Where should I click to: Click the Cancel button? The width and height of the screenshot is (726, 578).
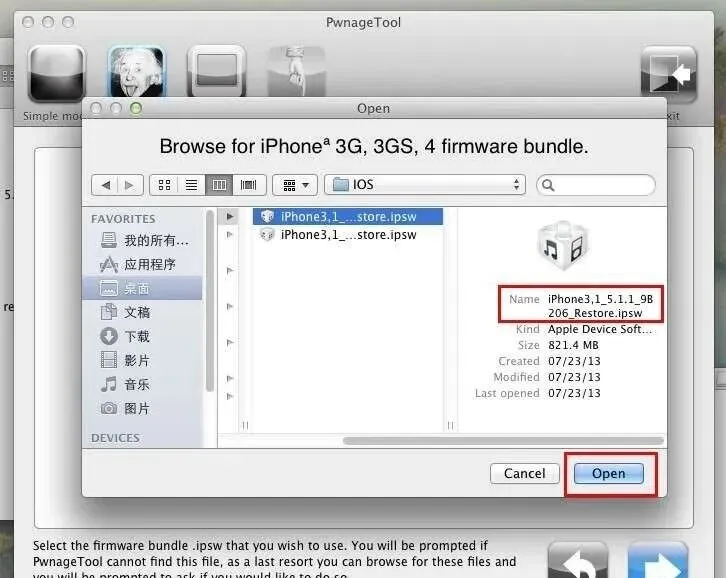coord(525,473)
